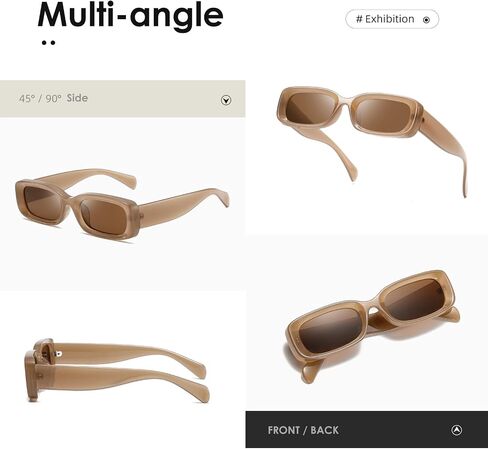Click the FRONT / BACK label text

(303, 430)
